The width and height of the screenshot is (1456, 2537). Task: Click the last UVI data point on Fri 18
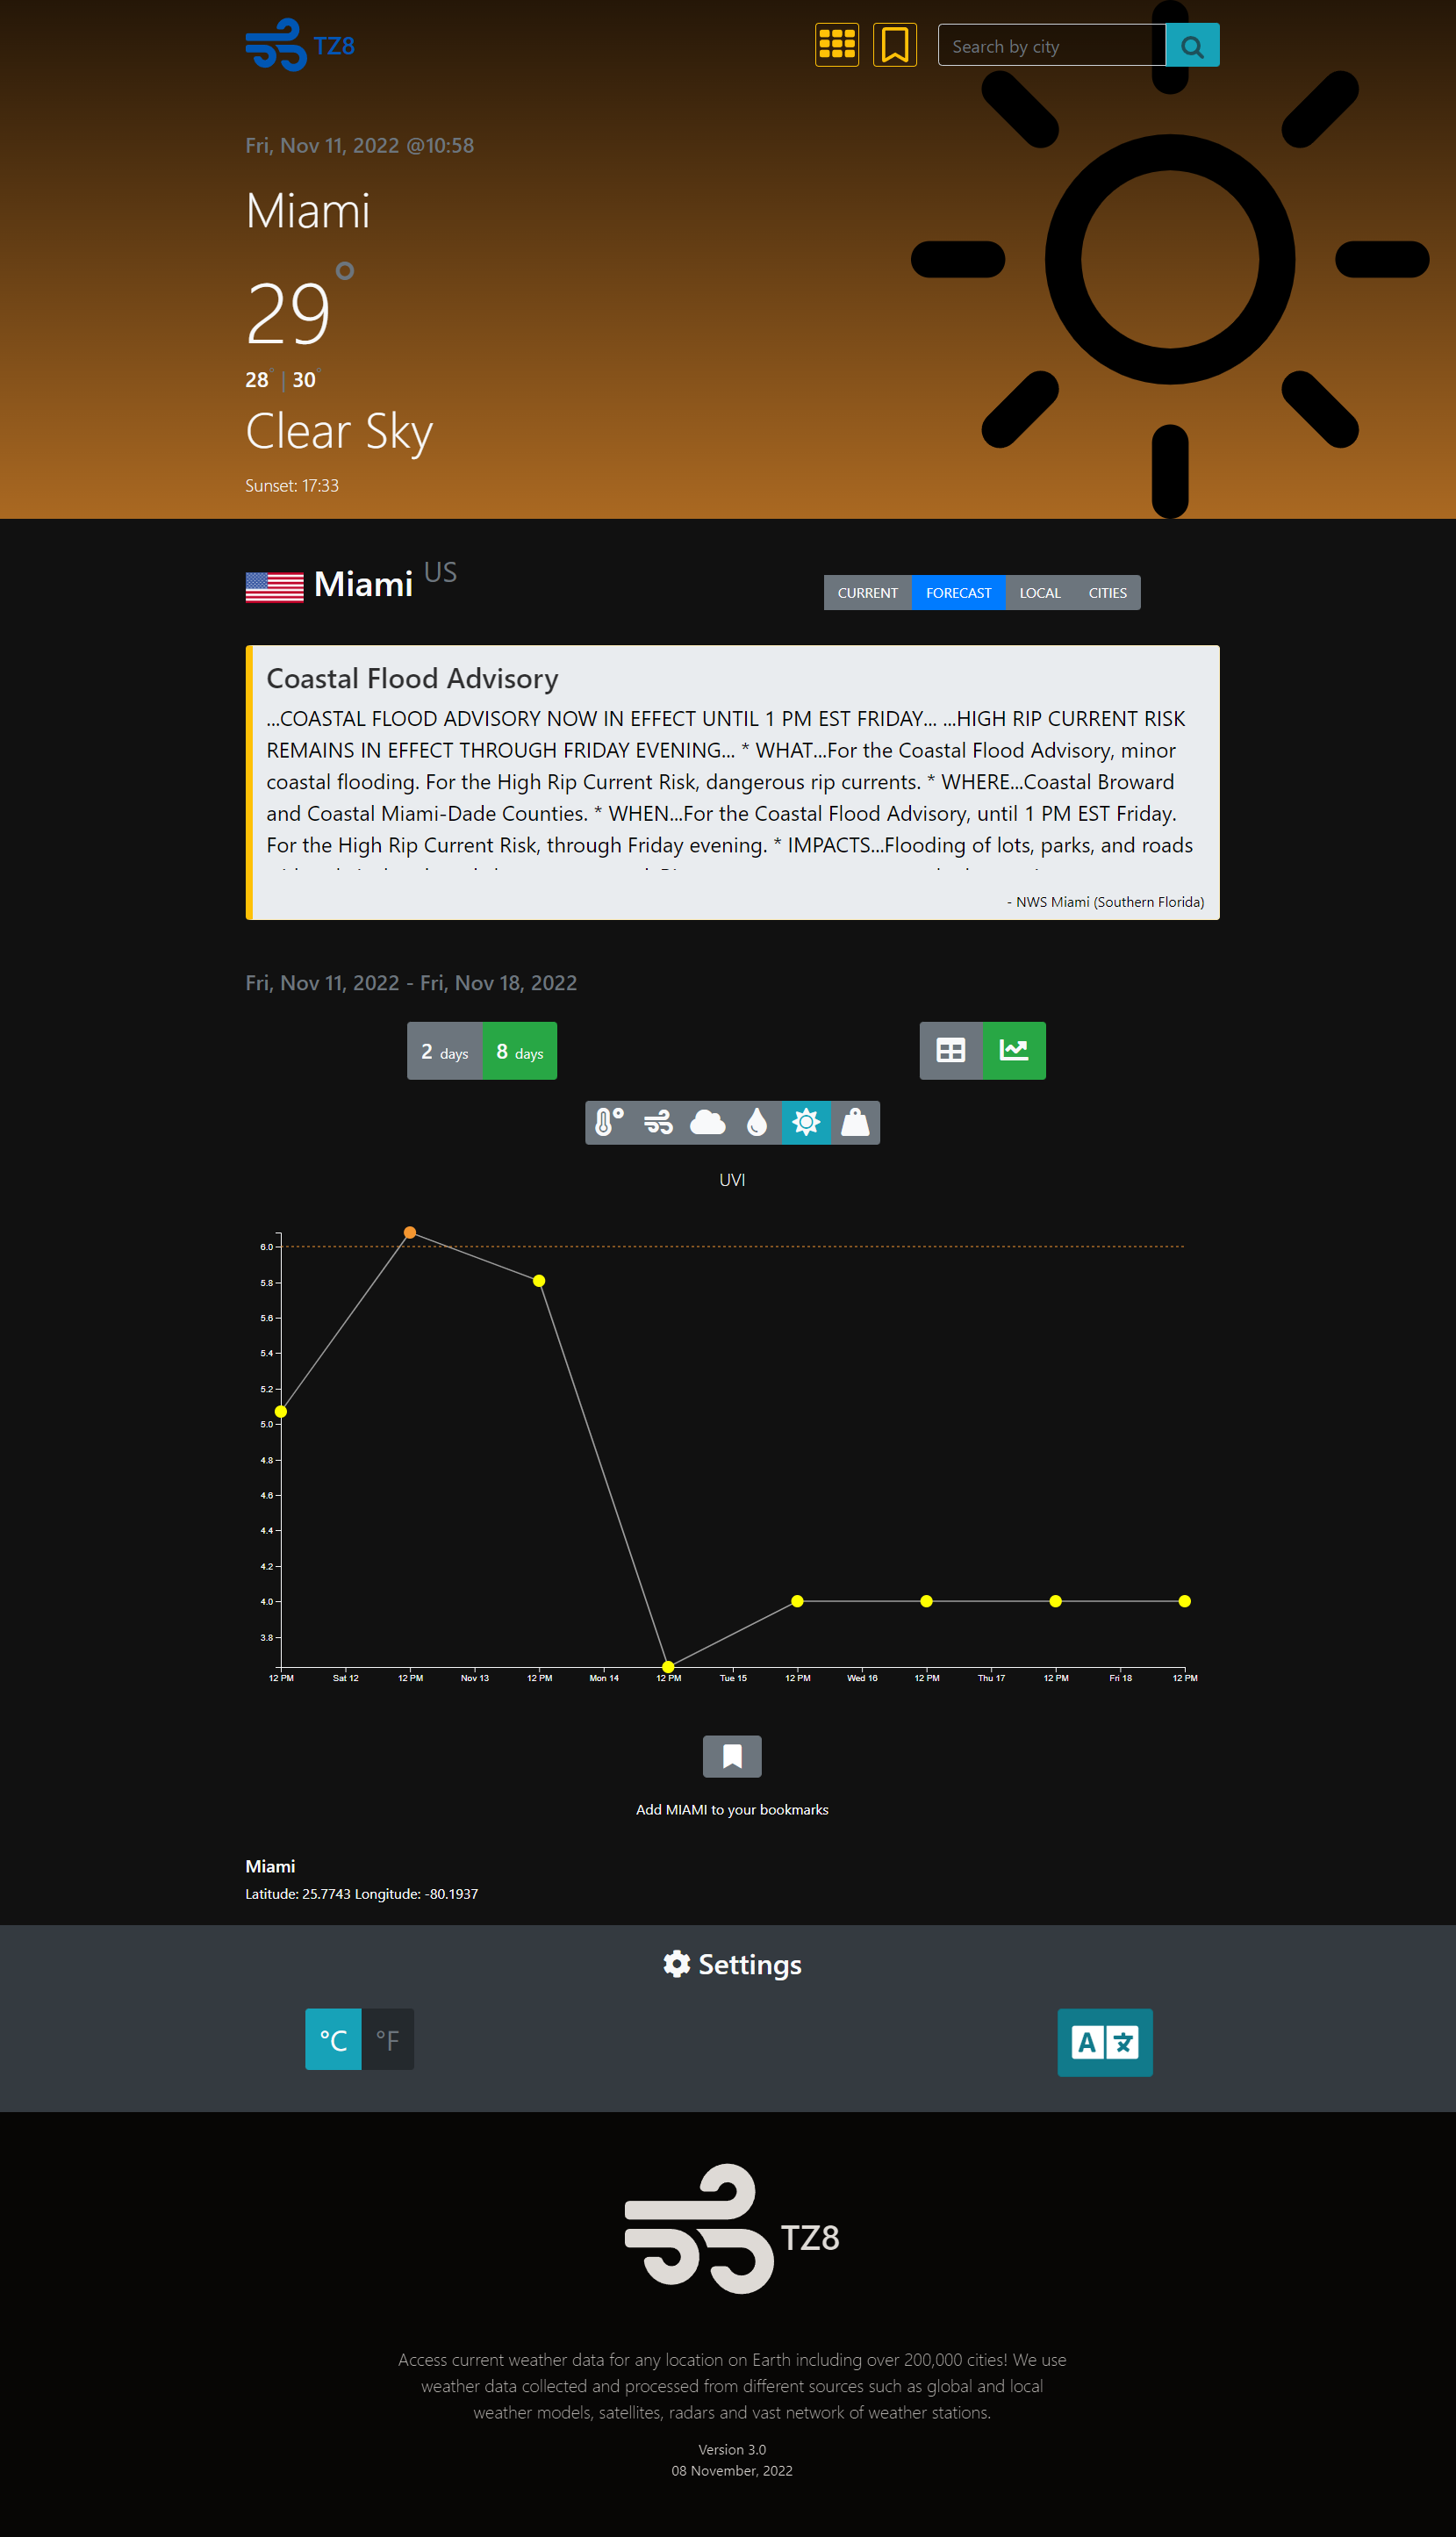1184,1601
